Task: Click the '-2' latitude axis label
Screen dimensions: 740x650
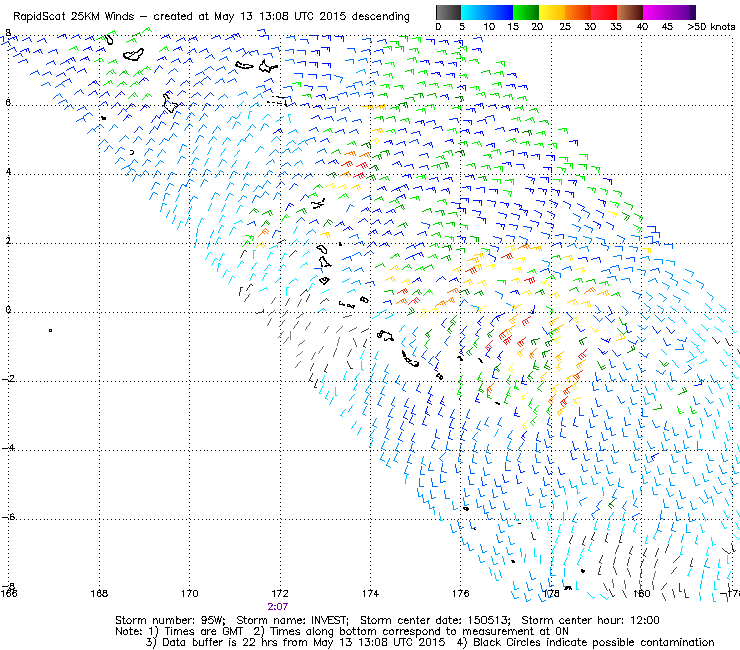Action: 8,379
